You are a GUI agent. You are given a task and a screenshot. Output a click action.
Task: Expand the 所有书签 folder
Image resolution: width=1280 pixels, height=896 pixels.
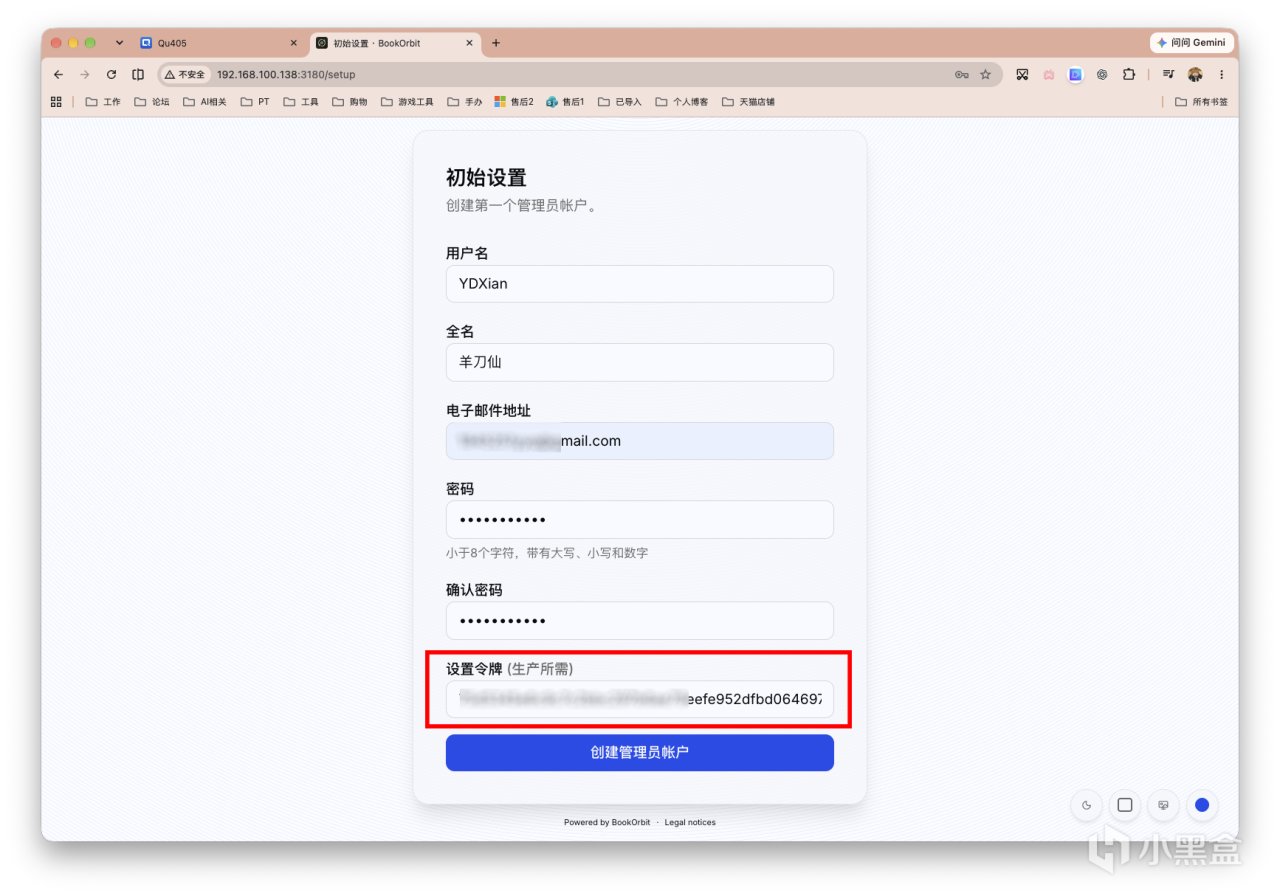pyautogui.click(x=1201, y=101)
